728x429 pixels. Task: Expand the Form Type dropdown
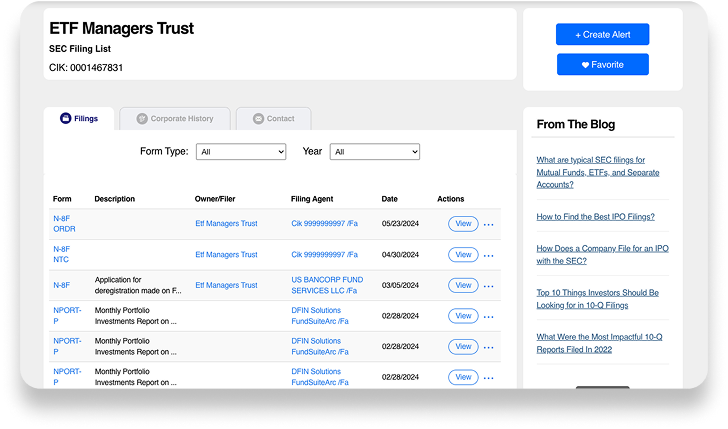(241, 152)
